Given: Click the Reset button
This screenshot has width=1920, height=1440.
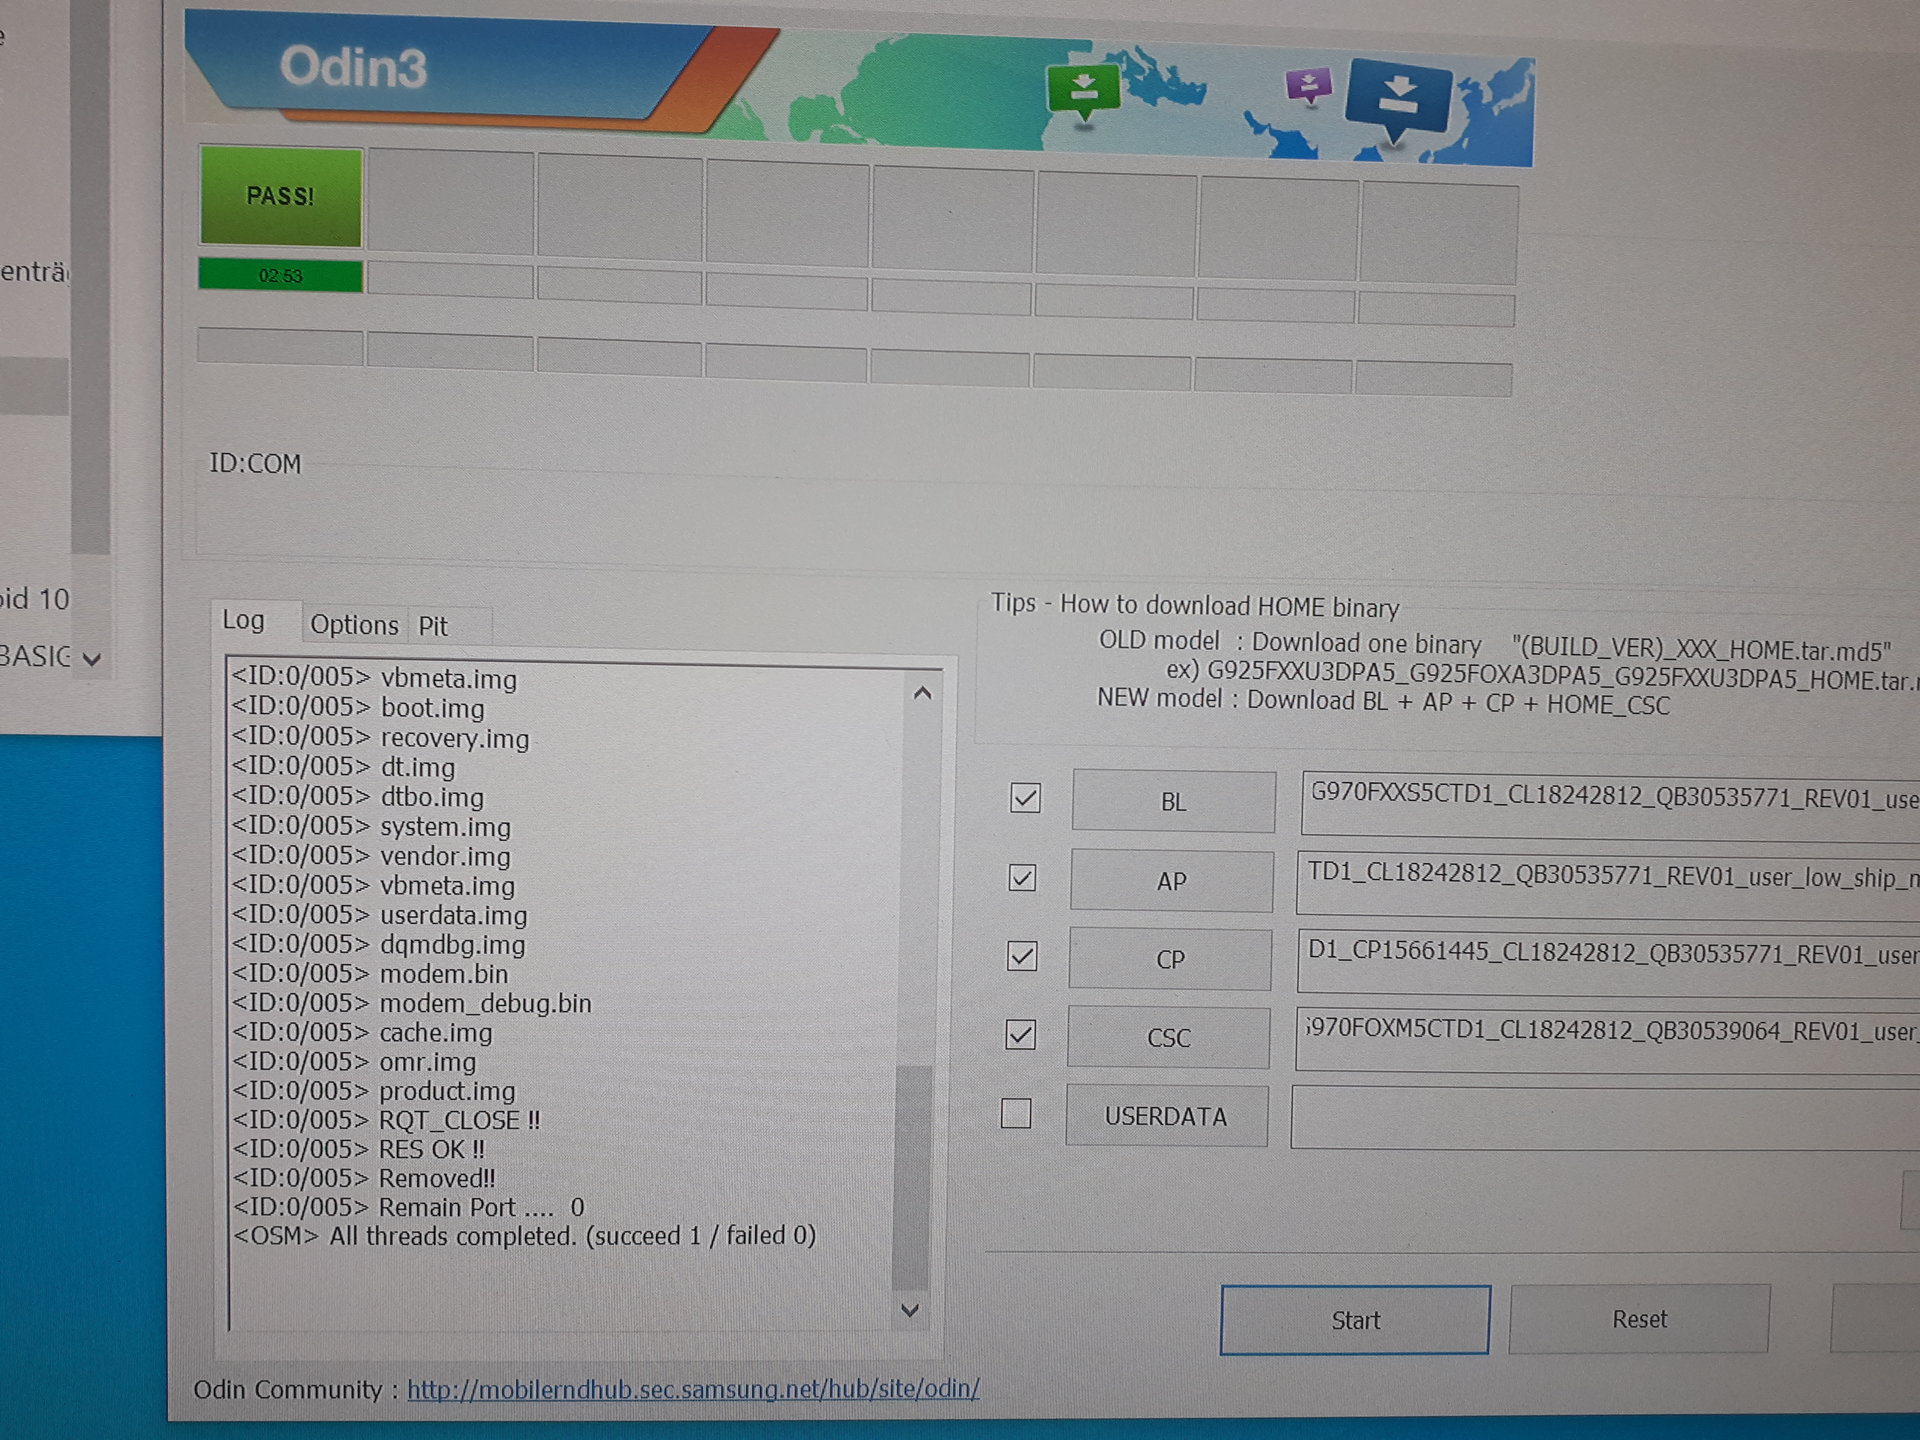Looking at the screenshot, I should (1639, 1319).
